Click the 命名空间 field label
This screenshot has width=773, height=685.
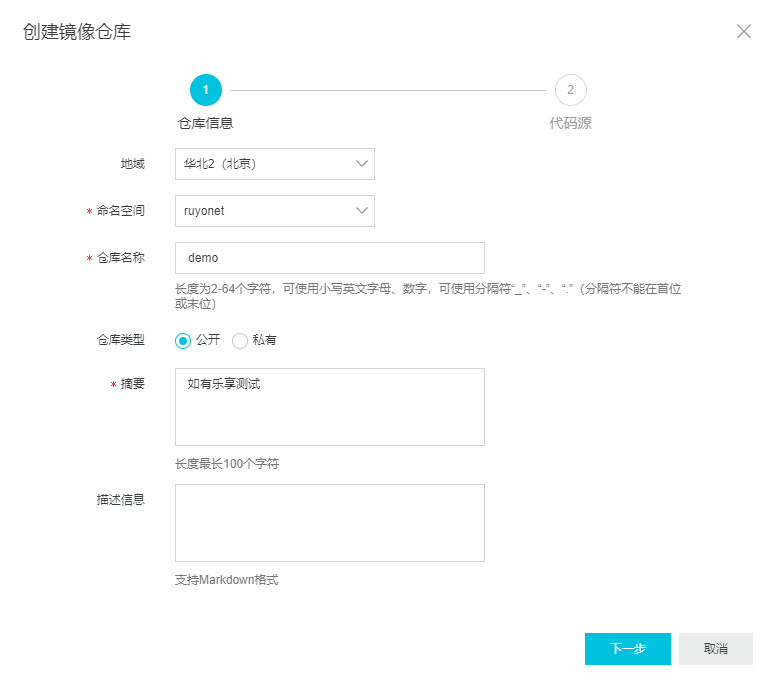click(x=120, y=211)
